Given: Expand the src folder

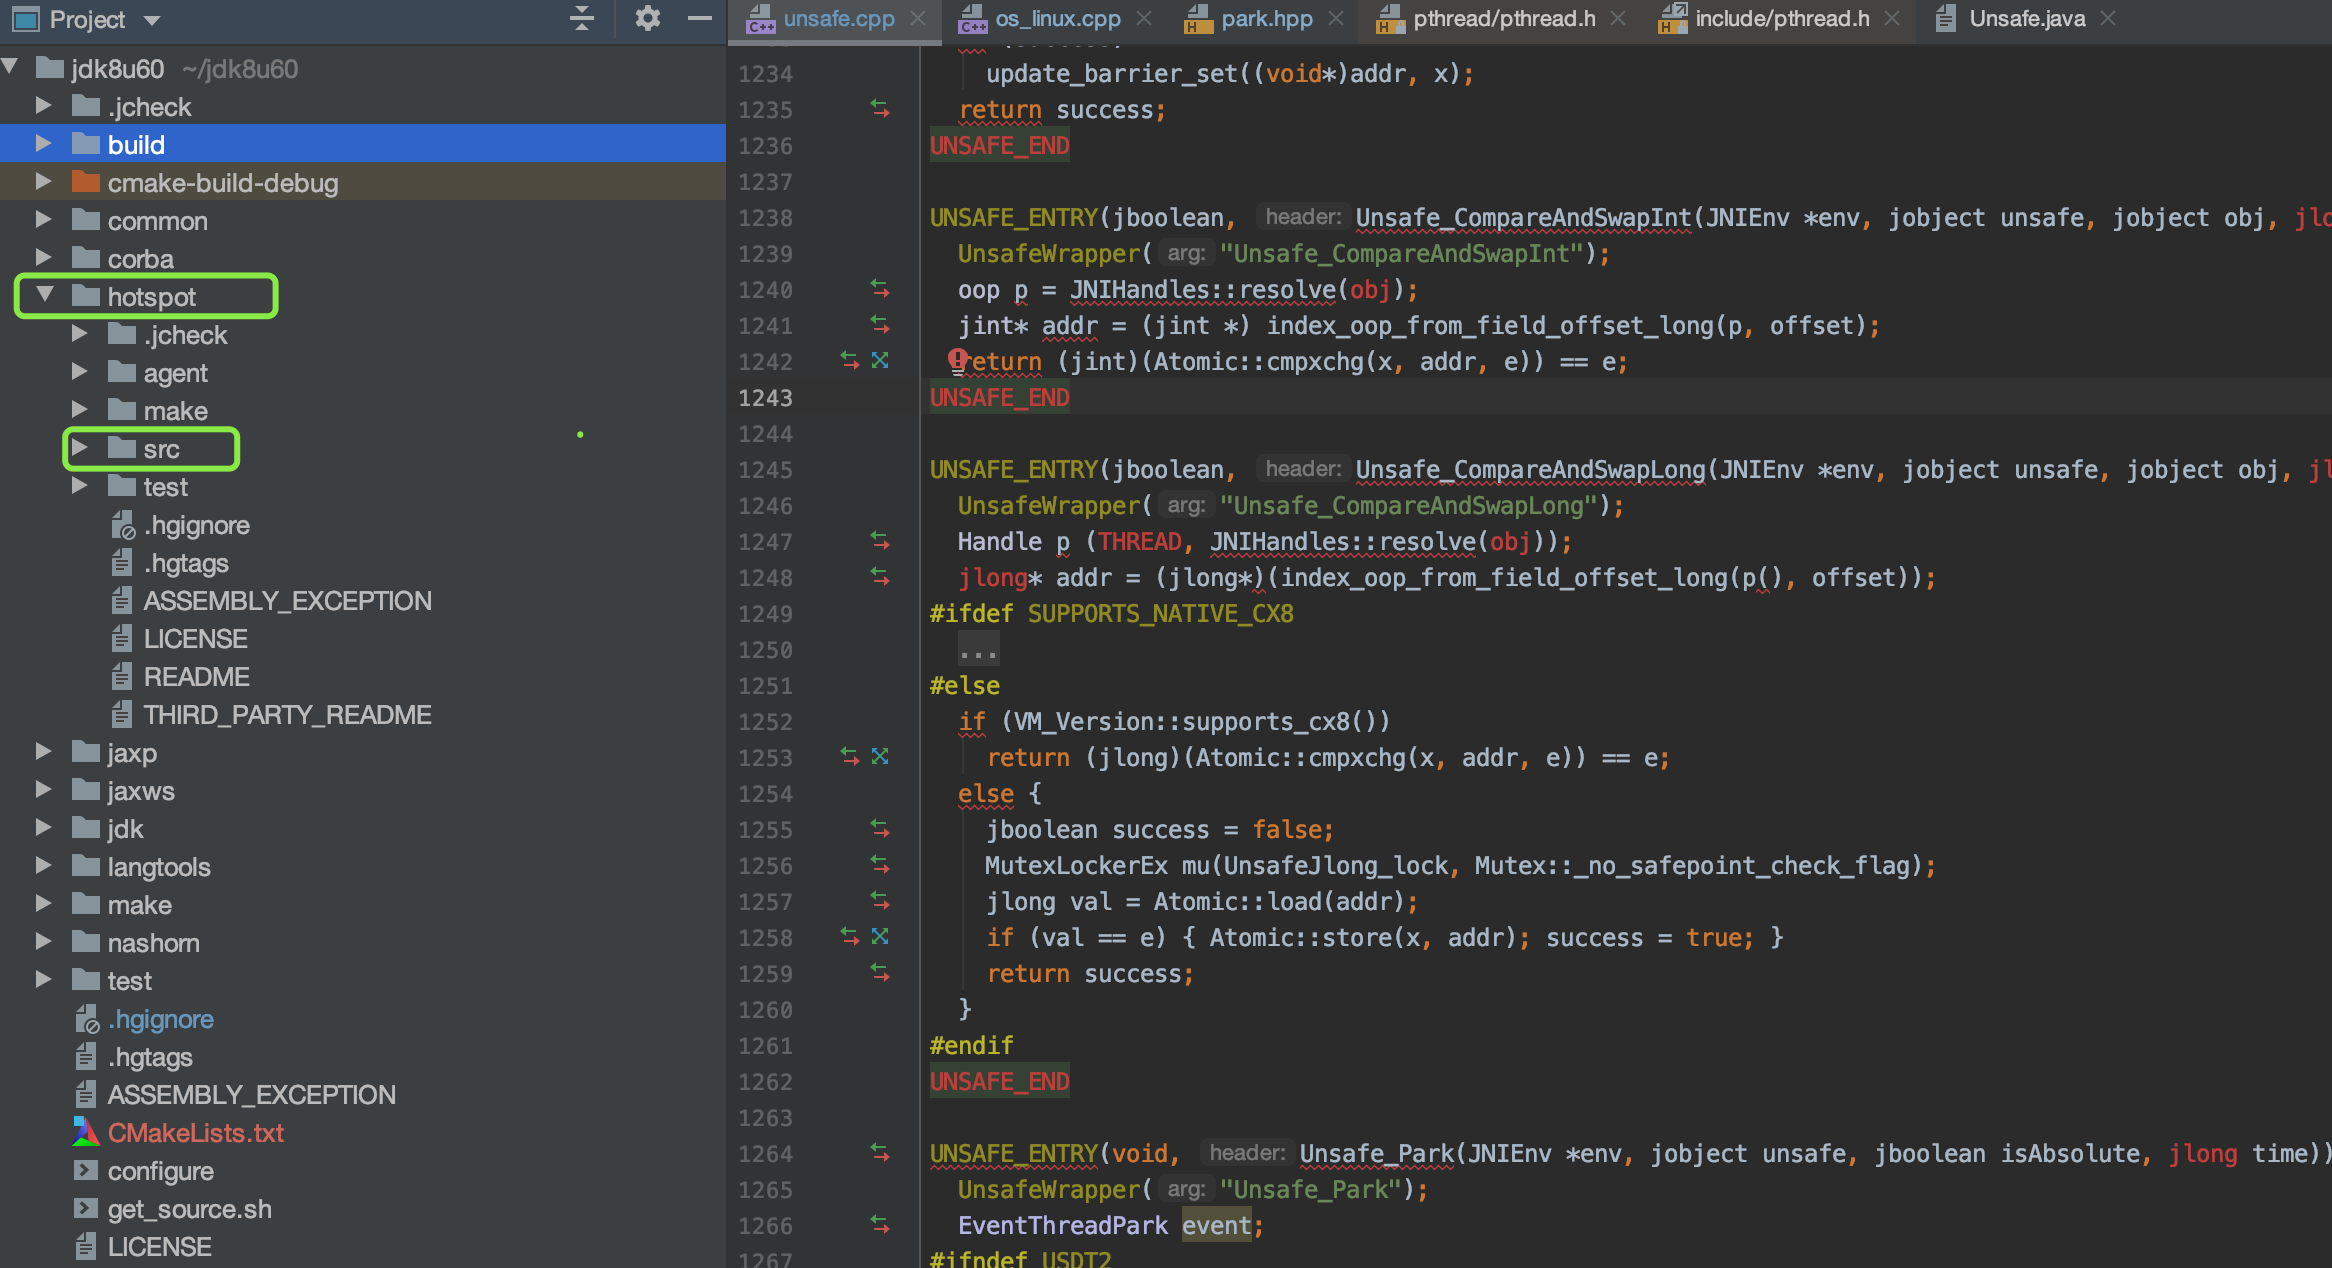Looking at the screenshot, I should coord(80,448).
